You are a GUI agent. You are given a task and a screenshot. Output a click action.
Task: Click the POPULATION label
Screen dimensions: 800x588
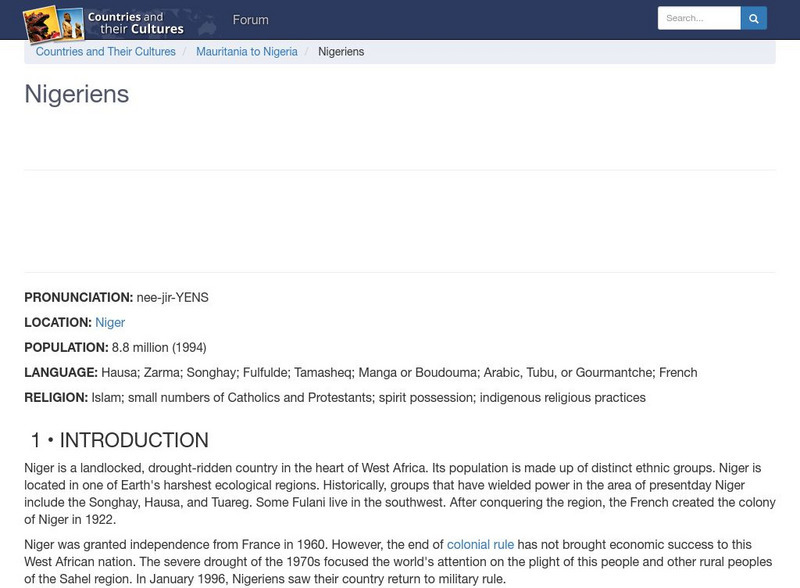point(66,348)
